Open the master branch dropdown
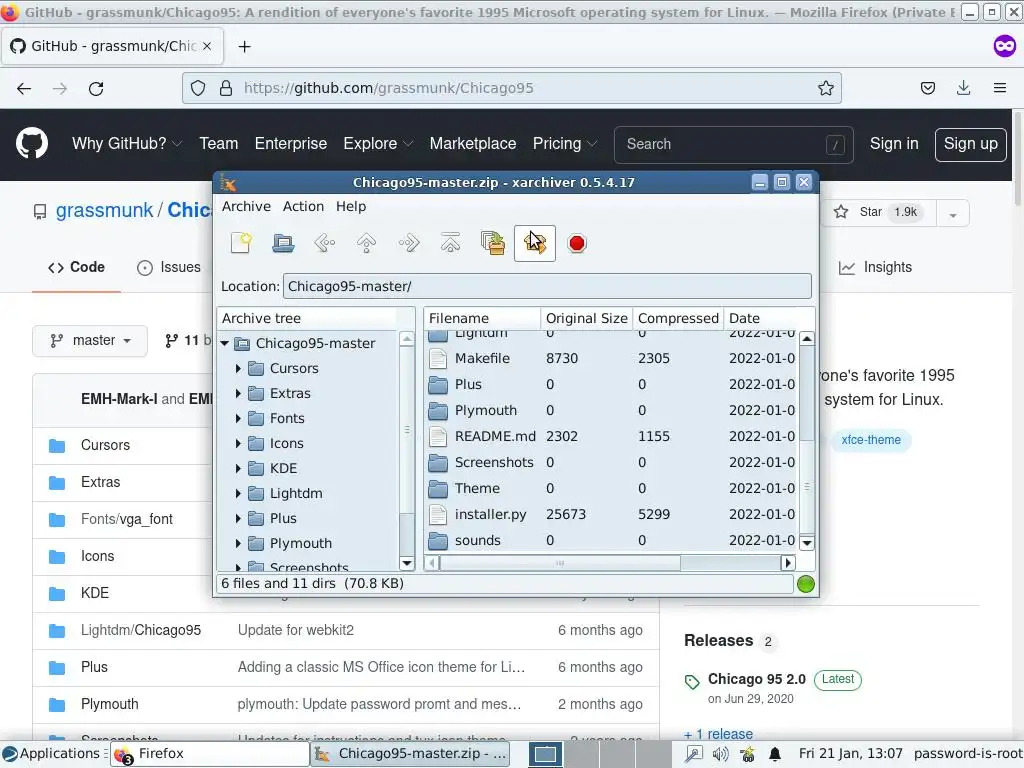 (90, 340)
